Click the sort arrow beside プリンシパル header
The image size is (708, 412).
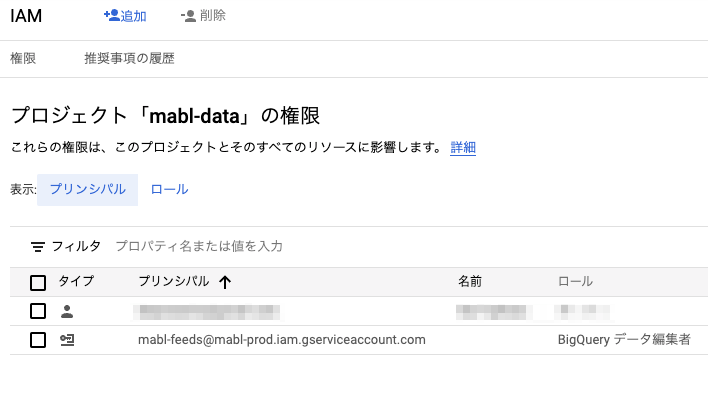pyautogui.click(x=225, y=282)
